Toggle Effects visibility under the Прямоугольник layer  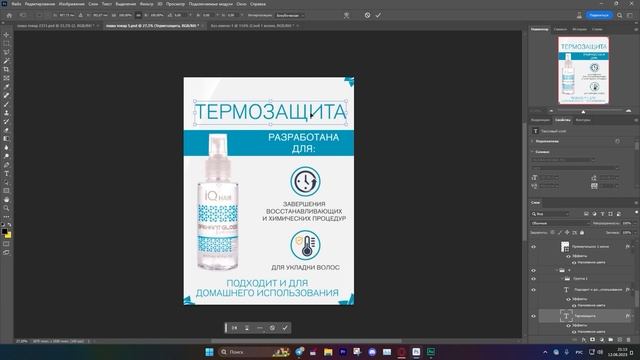(569, 256)
